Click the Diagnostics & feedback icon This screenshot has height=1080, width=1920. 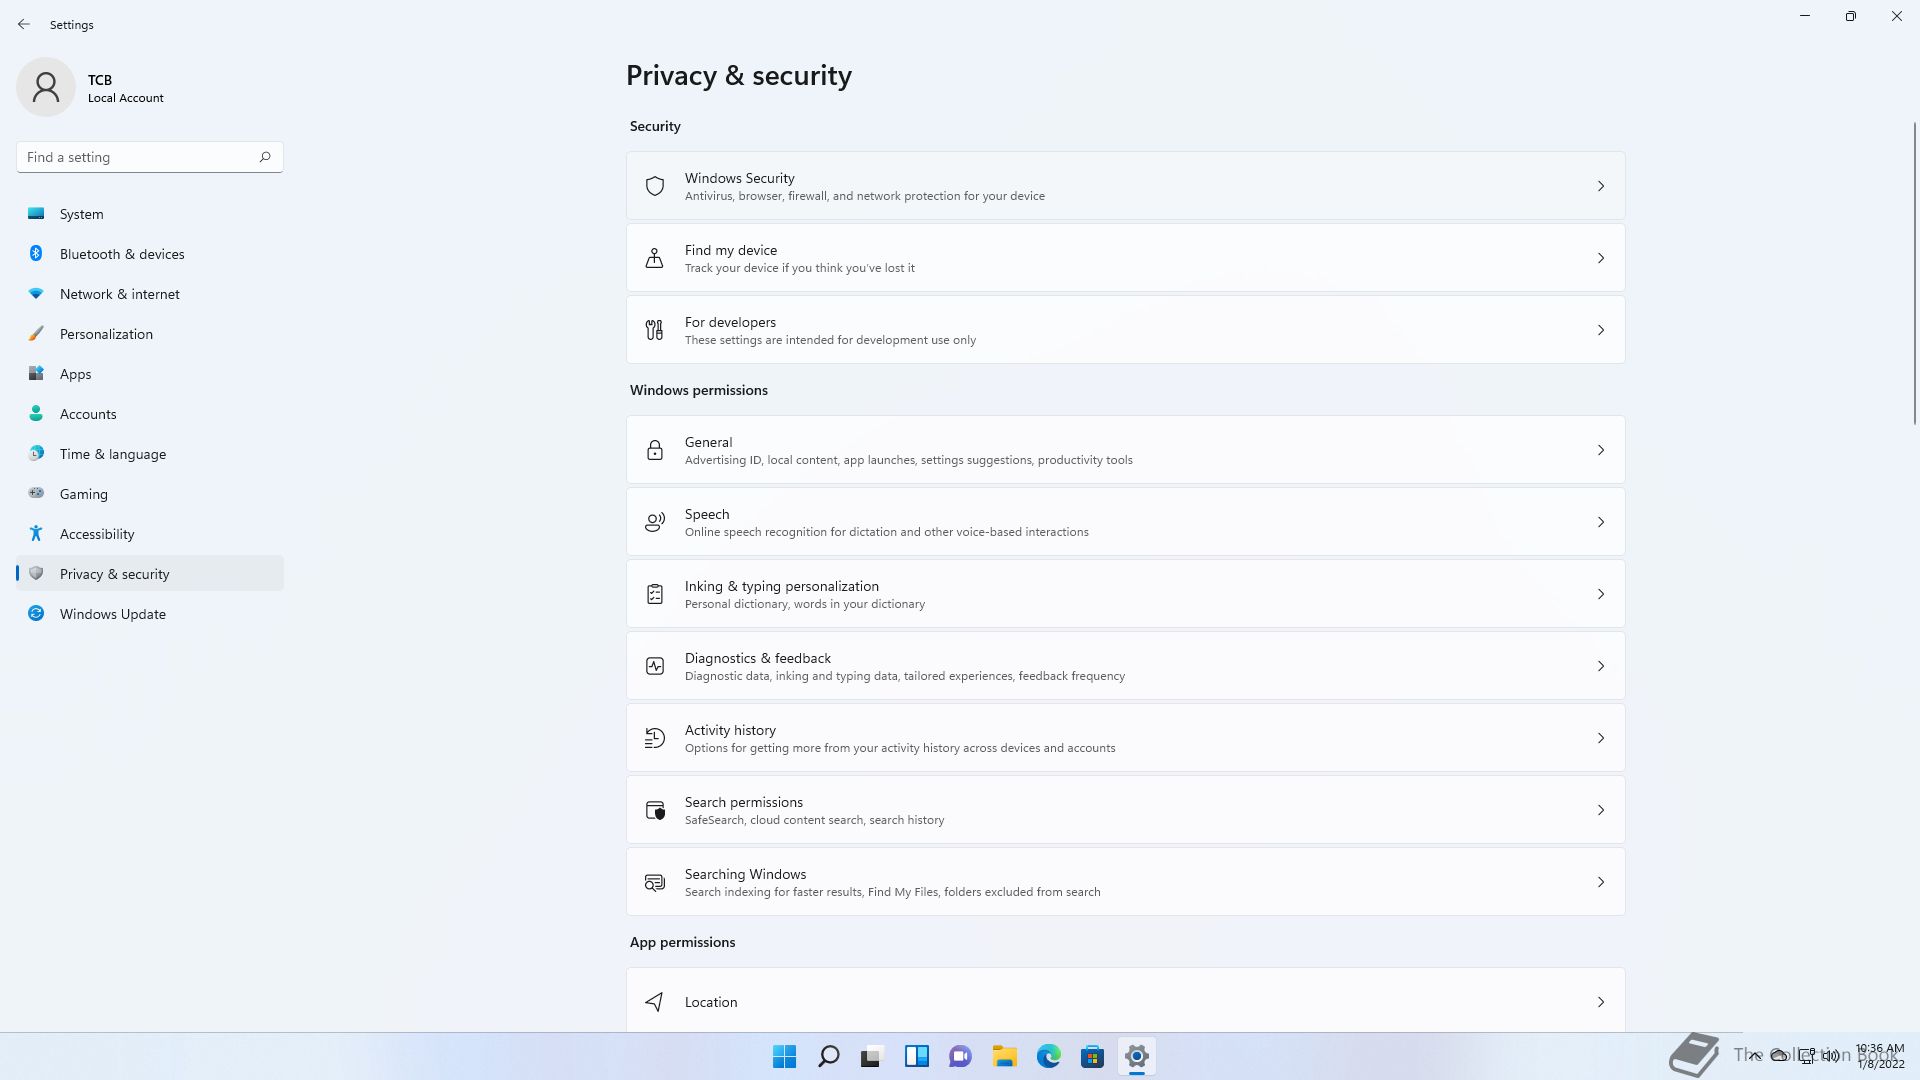[x=655, y=666]
